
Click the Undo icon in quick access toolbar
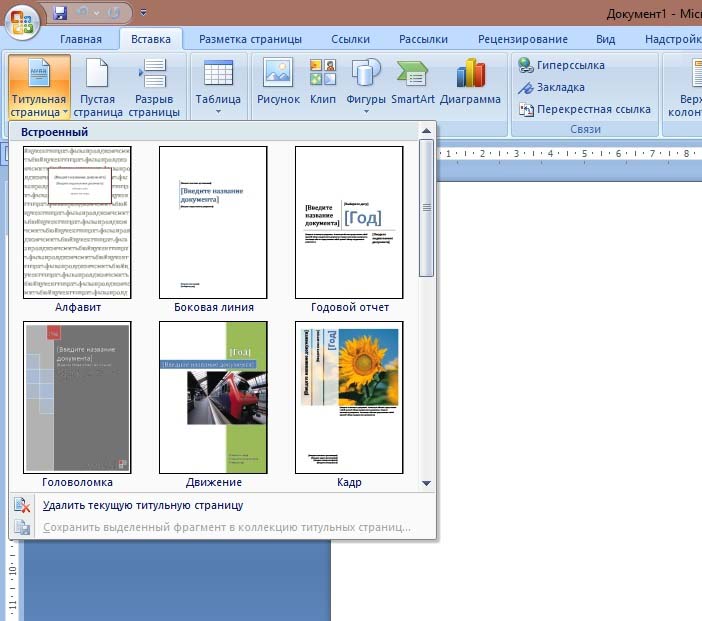82,13
